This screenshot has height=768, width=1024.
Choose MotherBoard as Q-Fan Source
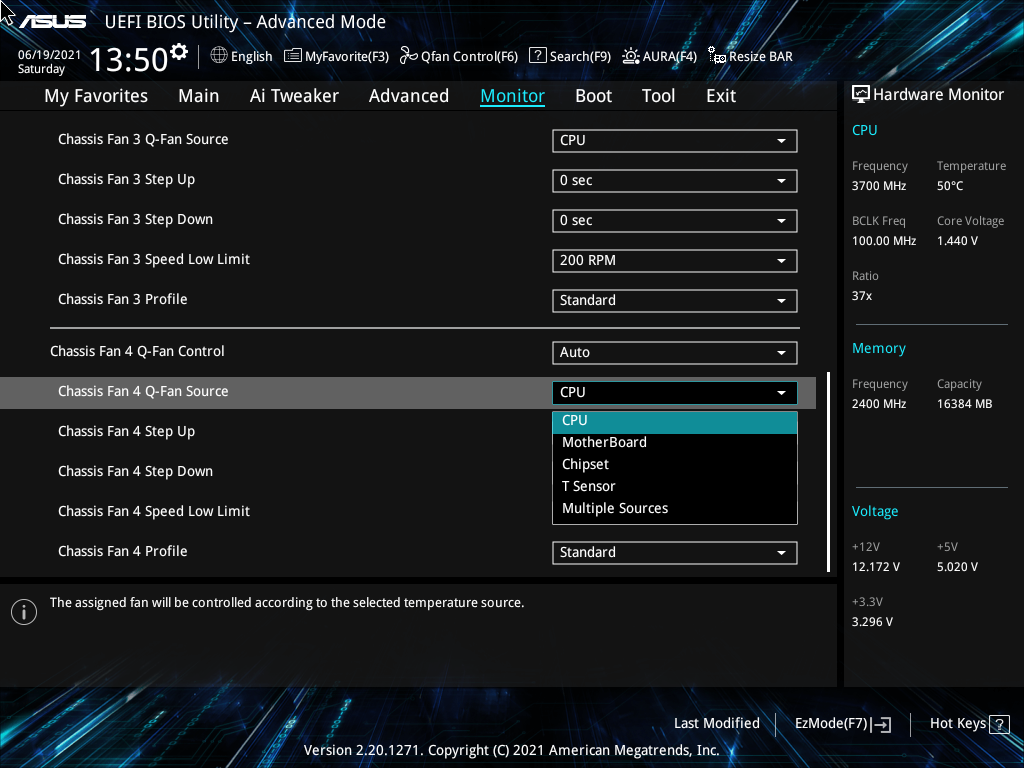(x=604, y=442)
